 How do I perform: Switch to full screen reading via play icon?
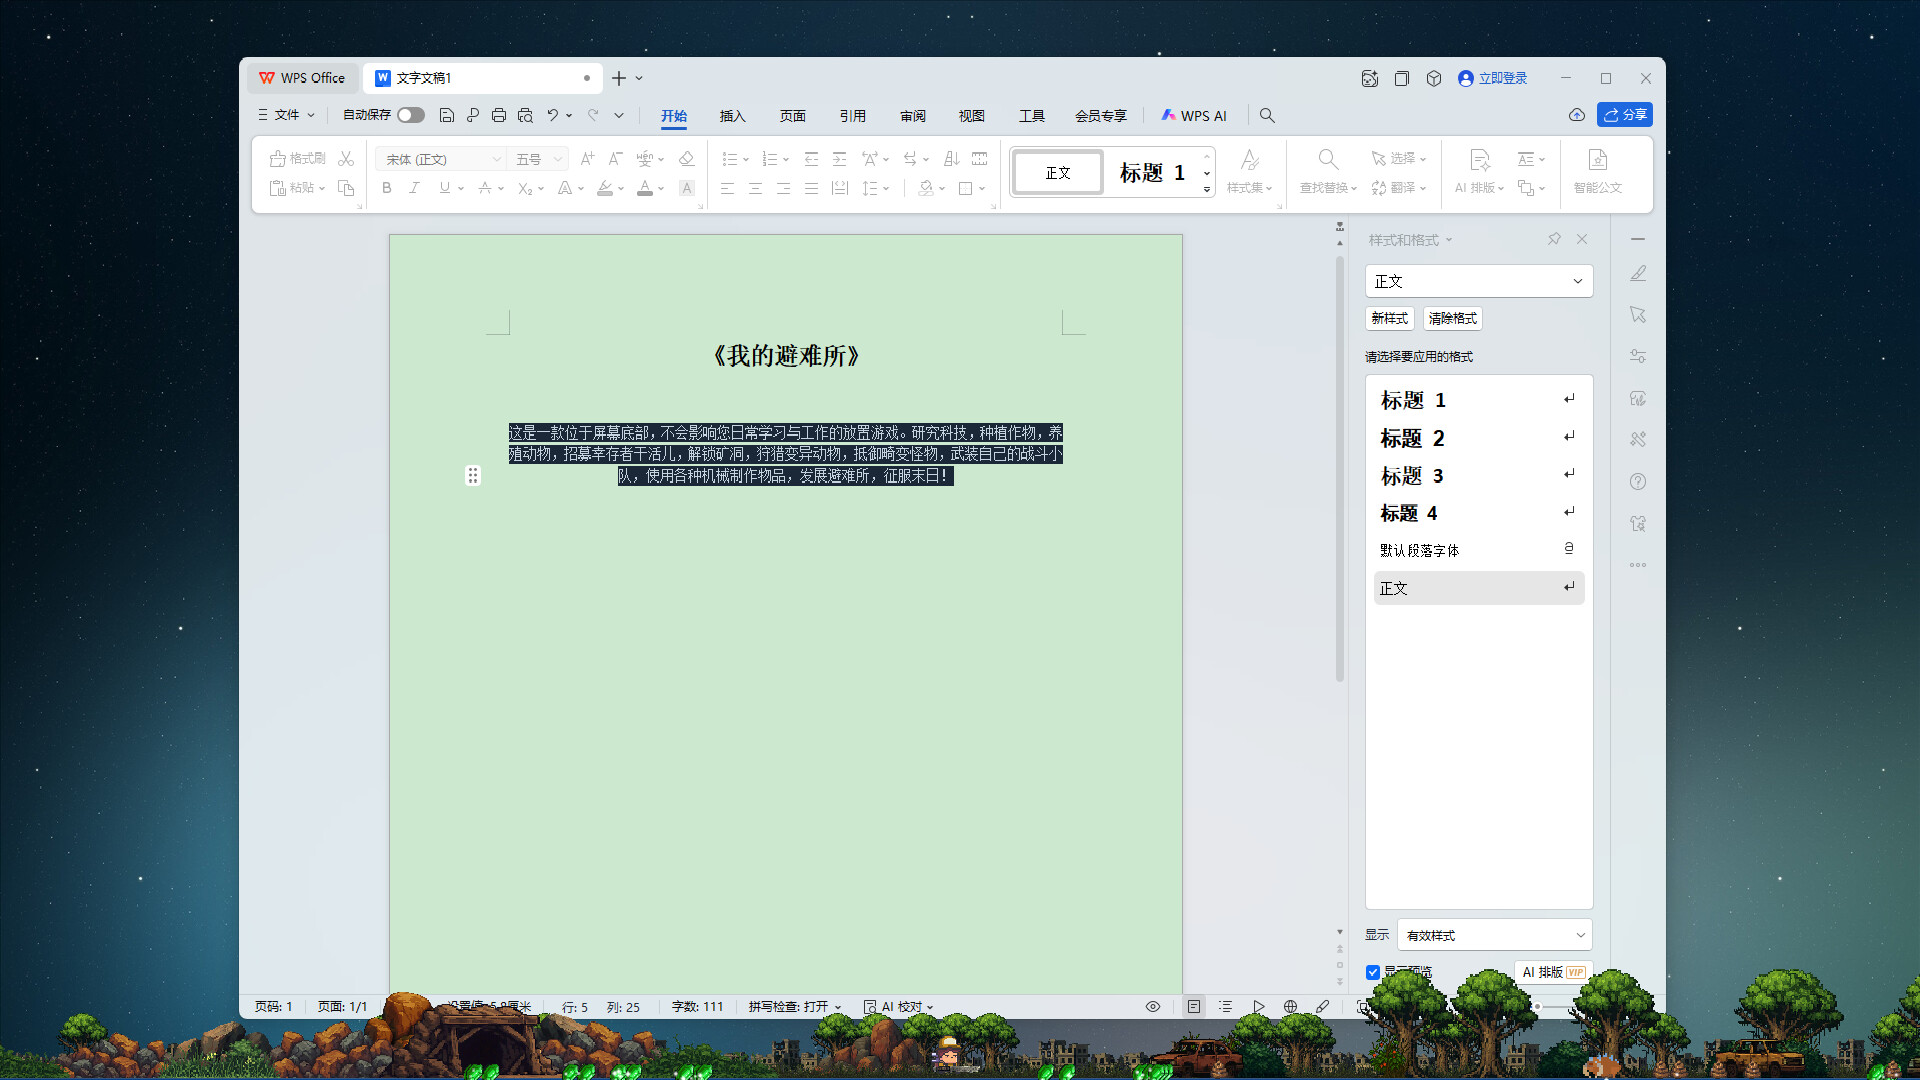point(1259,1007)
